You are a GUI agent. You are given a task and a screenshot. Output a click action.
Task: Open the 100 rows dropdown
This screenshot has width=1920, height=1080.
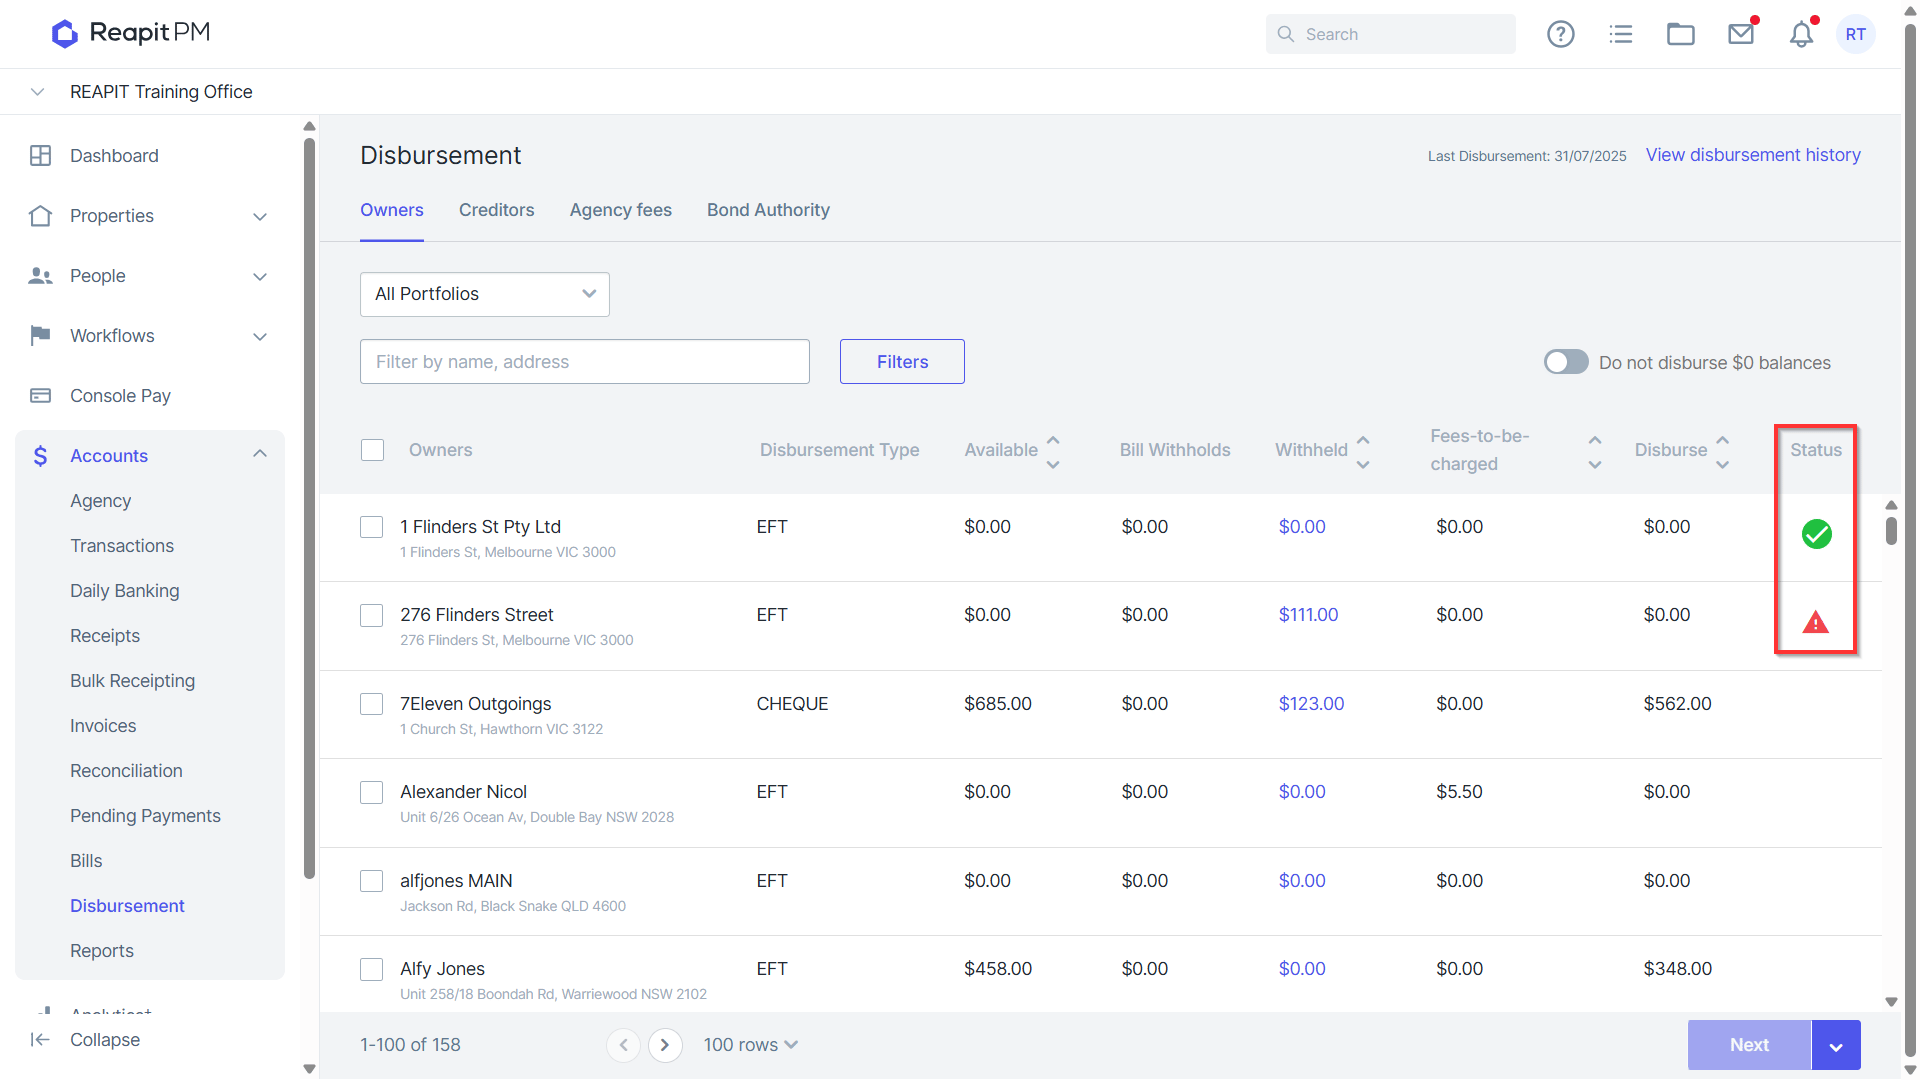pos(750,1045)
